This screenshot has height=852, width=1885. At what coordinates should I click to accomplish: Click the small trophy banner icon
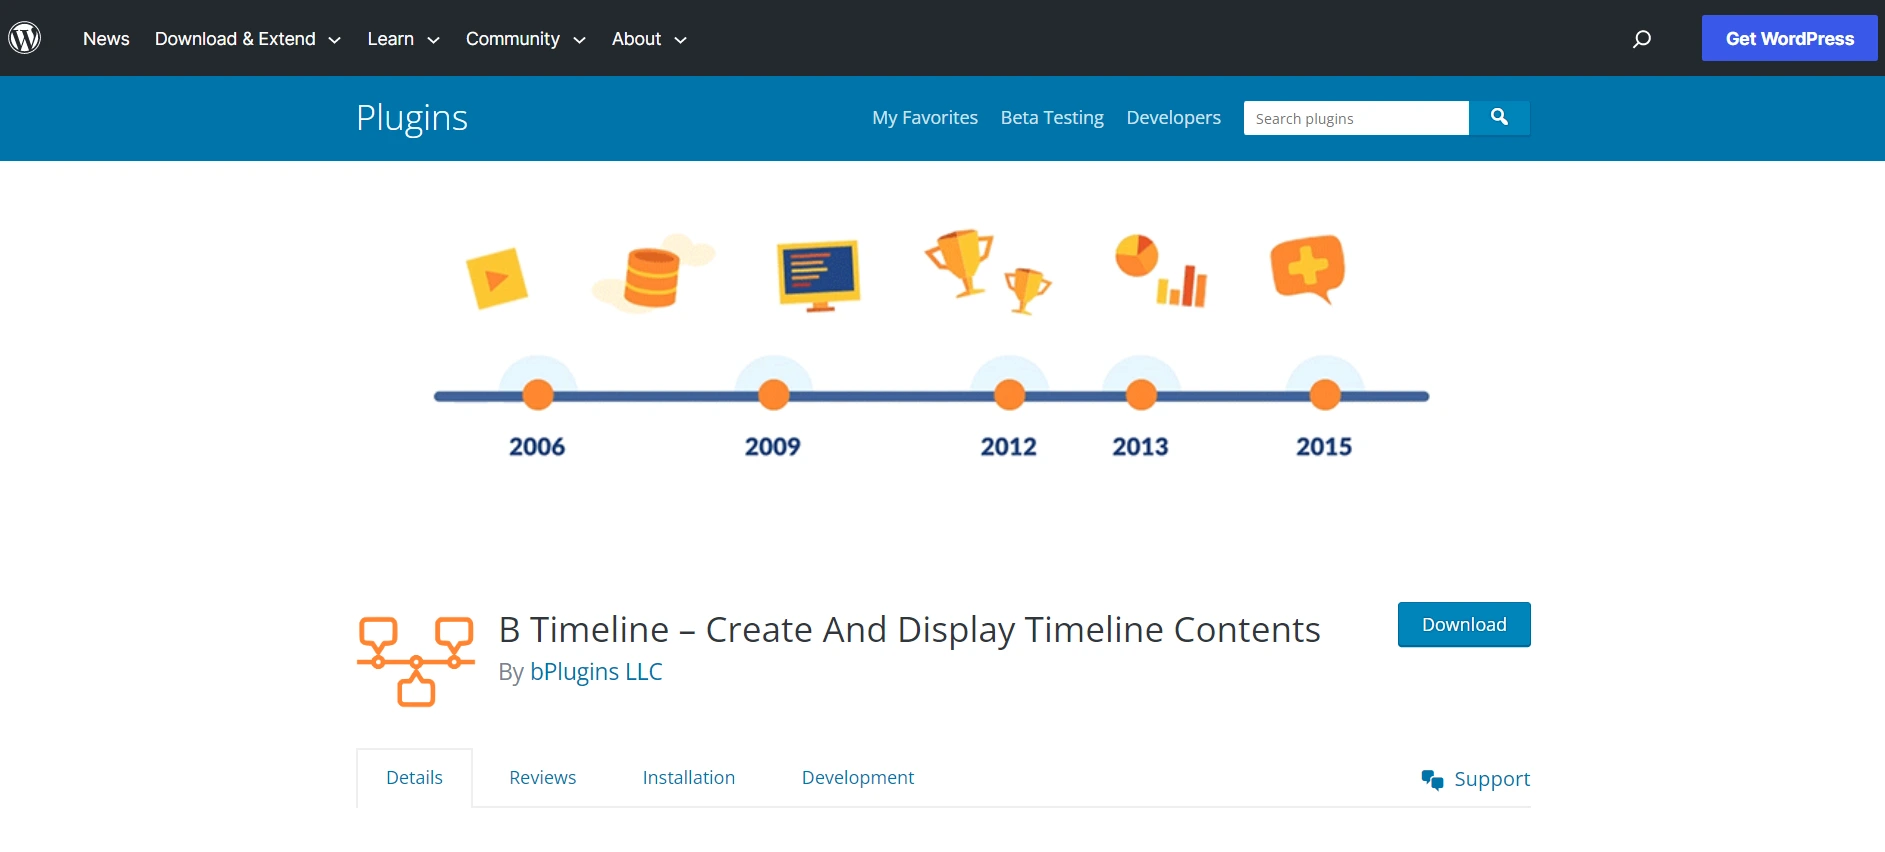(x=1027, y=291)
